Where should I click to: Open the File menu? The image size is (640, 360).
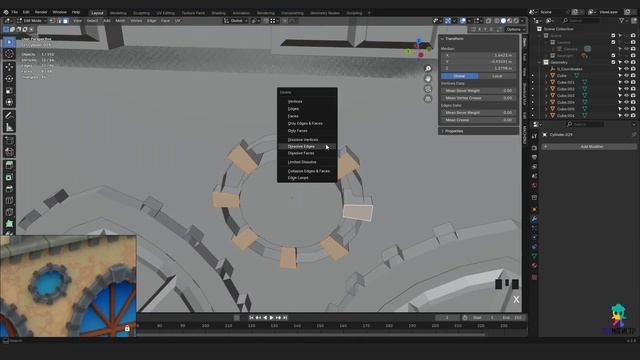coord(15,12)
